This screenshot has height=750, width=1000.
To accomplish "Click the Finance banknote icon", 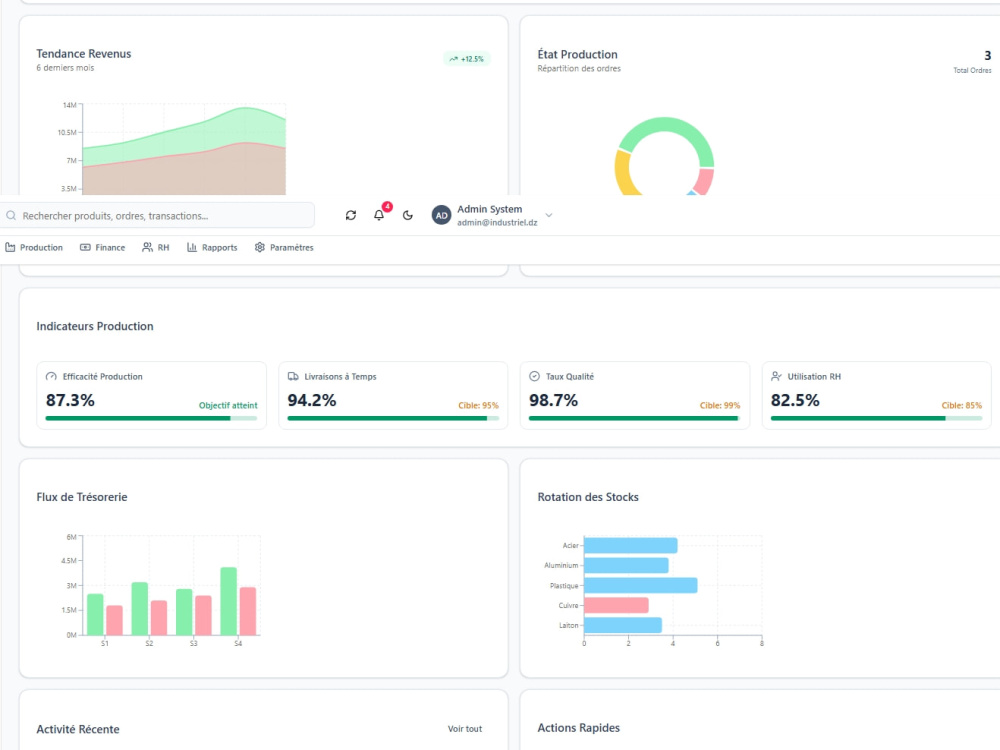I will coord(85,247).
